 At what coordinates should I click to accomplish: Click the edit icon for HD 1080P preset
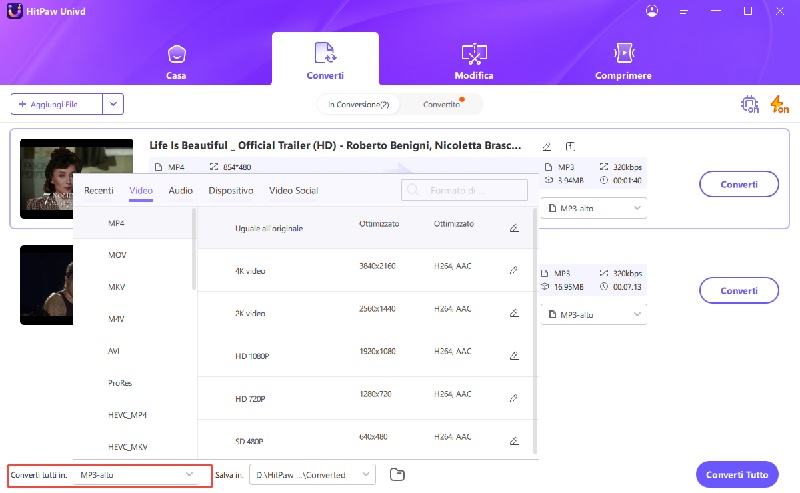pyautogui.click(x=513, y=355)
